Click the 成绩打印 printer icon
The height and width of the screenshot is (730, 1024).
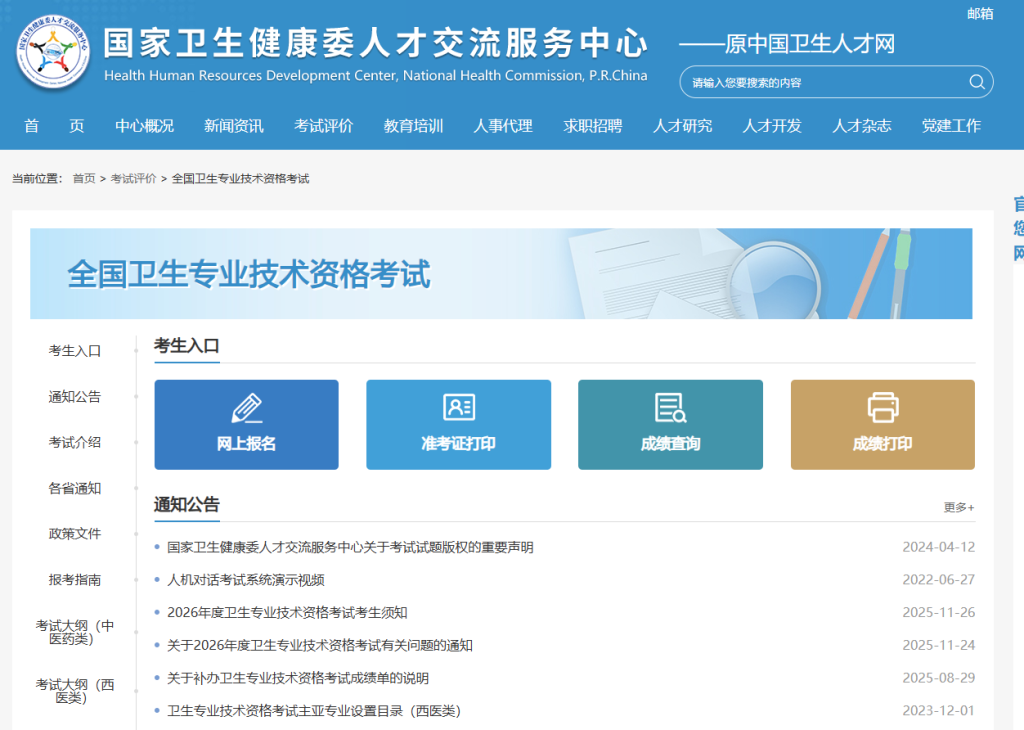(882, 409)
